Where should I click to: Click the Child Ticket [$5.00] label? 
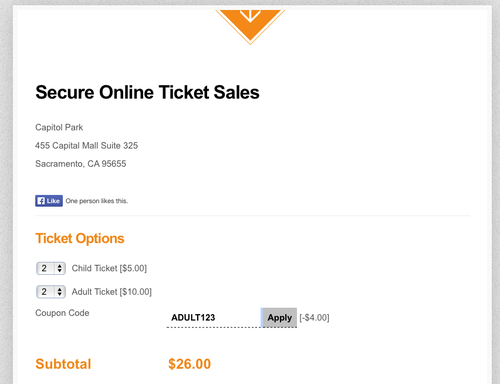point(109,268)
